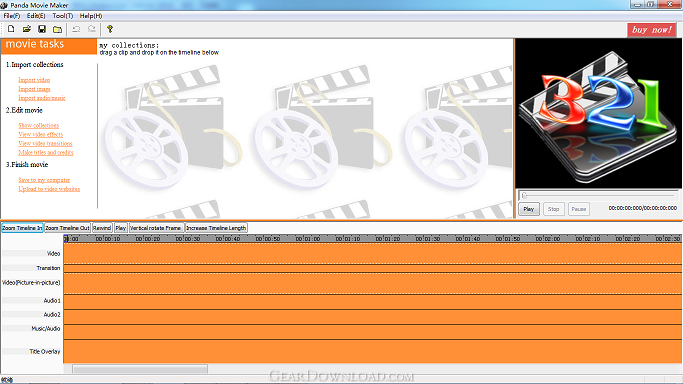Click the Help question mark icon

(110, 29)
